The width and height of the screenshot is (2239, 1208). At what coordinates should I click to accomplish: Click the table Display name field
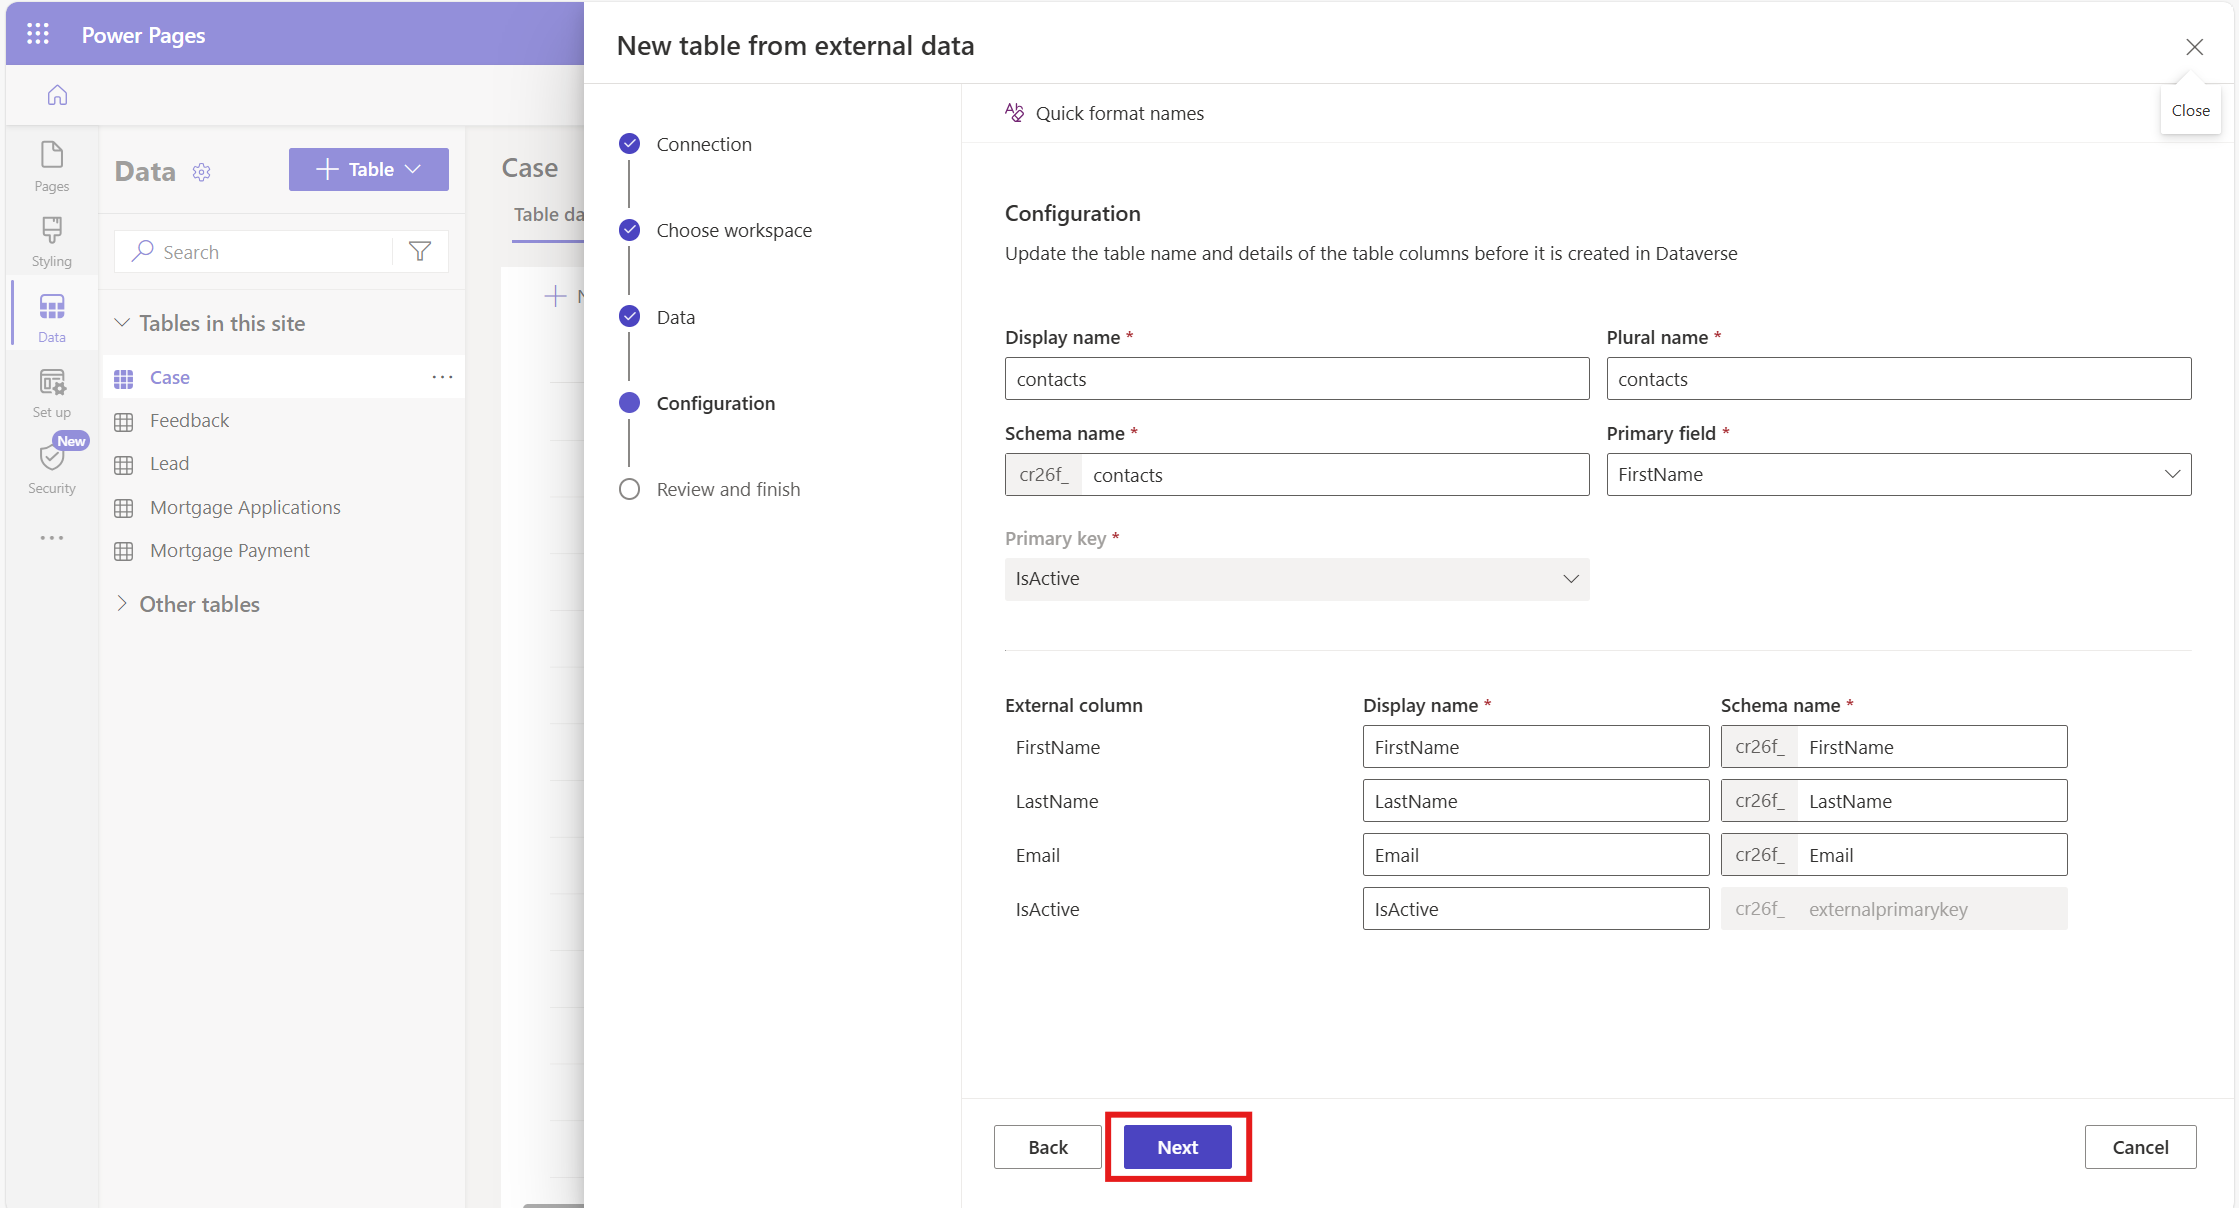point(1296,379)
